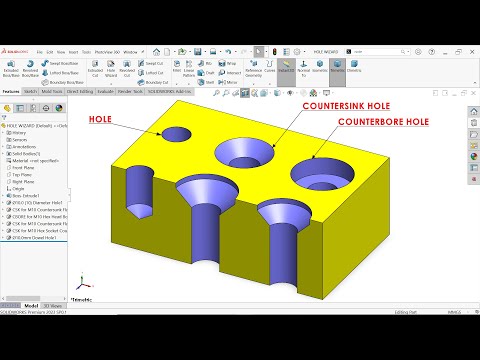Click the Options gear icon

click(x=297, y=52)
